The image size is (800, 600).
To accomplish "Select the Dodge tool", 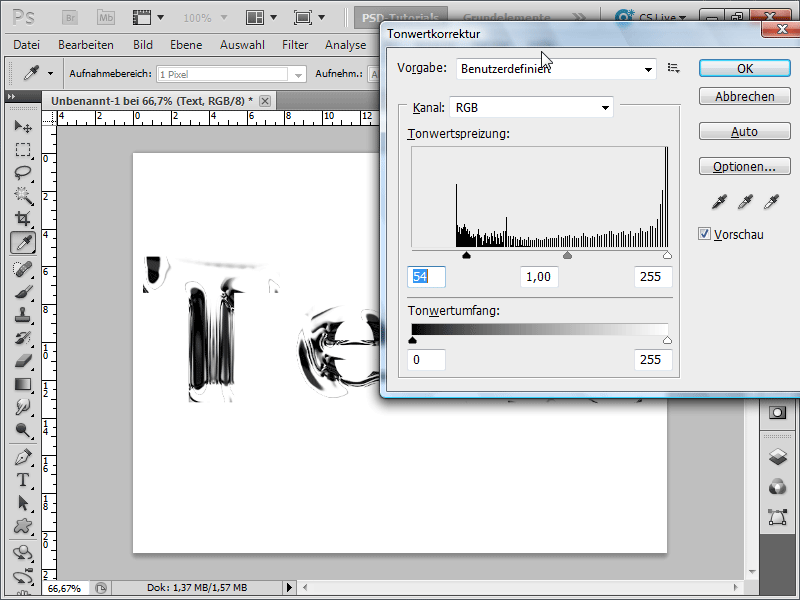I will tap(23, 431).
